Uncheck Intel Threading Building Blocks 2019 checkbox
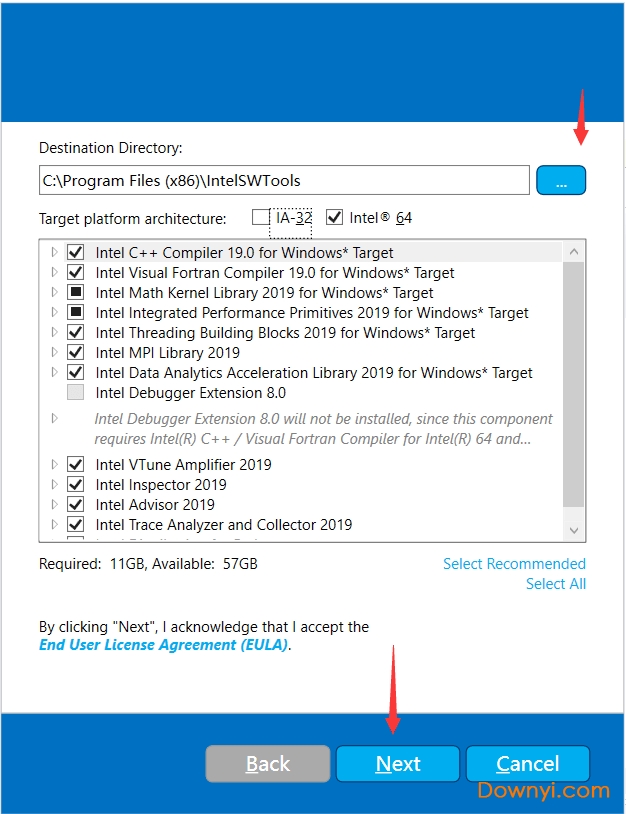 click(x=76, y=332)
